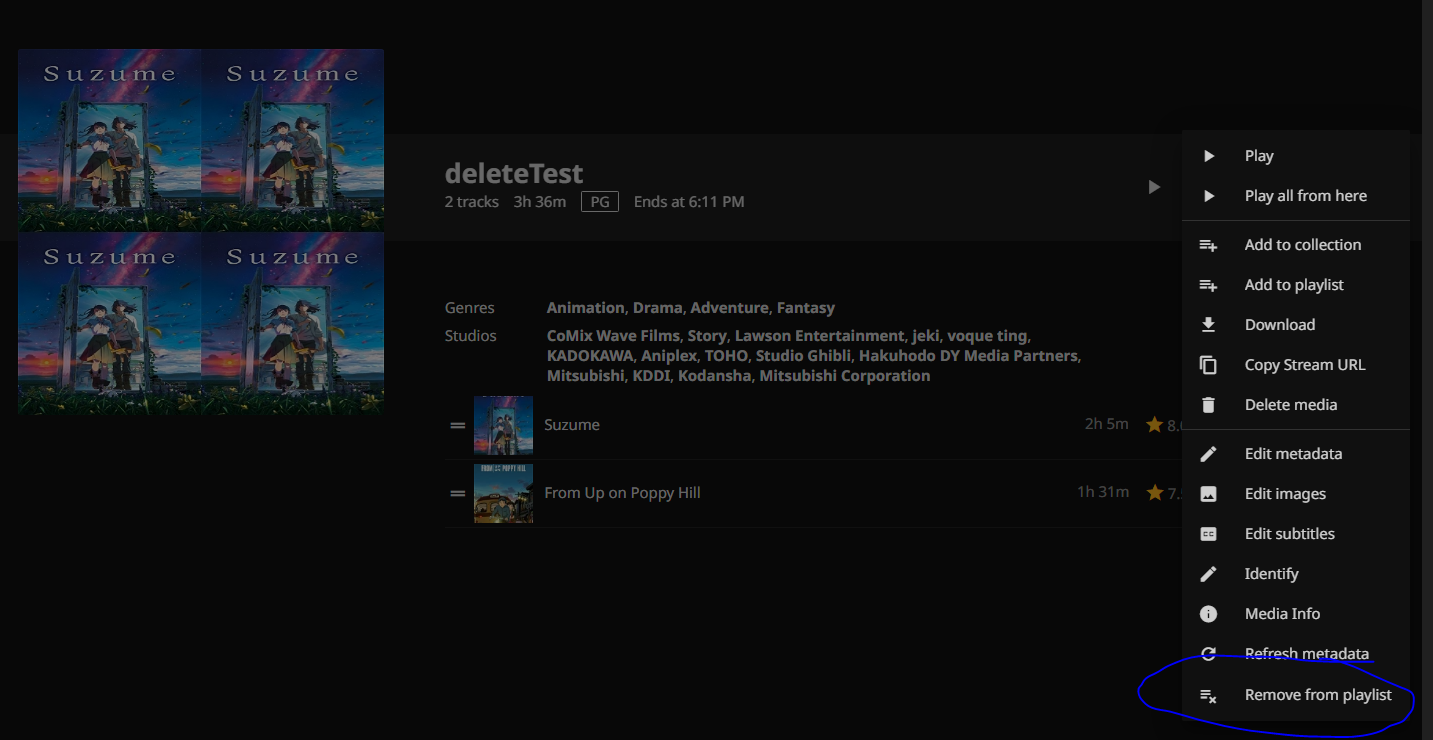Grab the drag handle beside Suzume
Image resolution: width=1433 pixels, height=740 pixels.
tap(458, 425)
